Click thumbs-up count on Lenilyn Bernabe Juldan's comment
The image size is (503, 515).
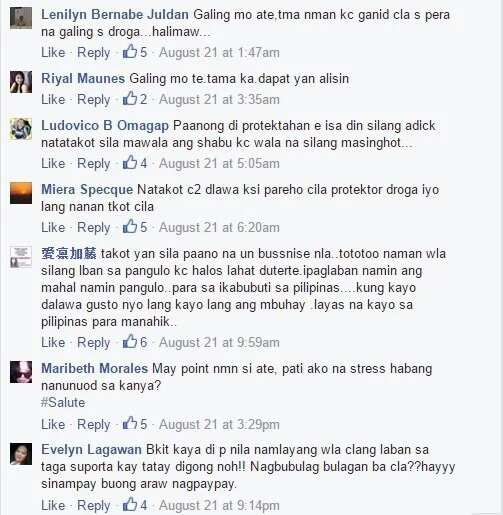pyautogui.click(x=143, y=53)
